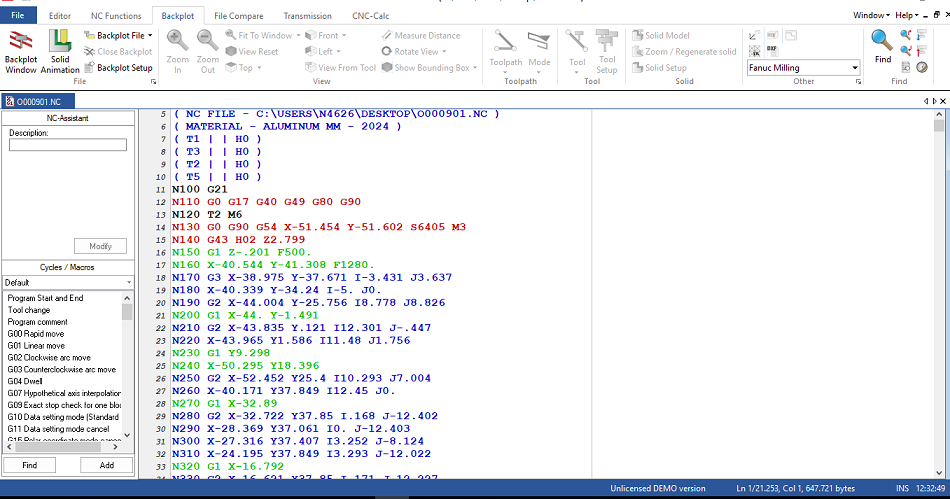Open the File Compare tab
The height and width of the screenshot is (499, 950).
click(237, 16)
